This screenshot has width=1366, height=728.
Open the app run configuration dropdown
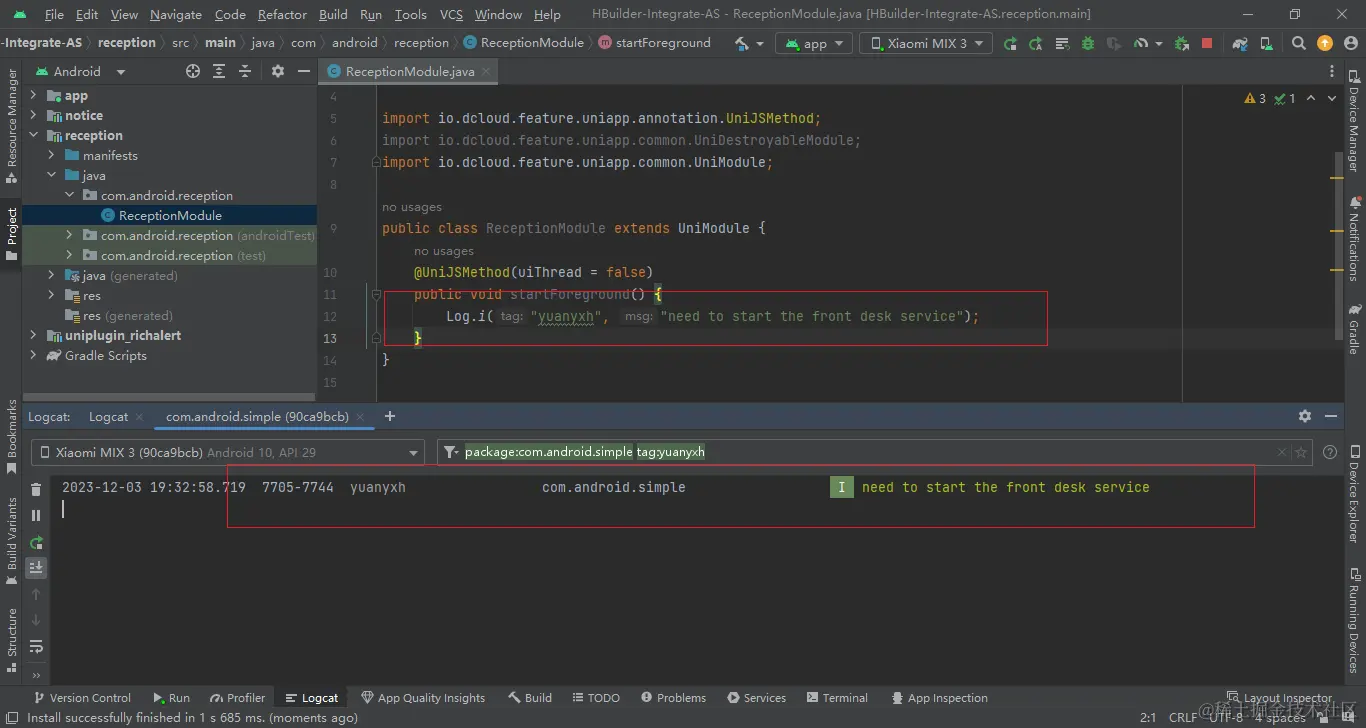815,43
